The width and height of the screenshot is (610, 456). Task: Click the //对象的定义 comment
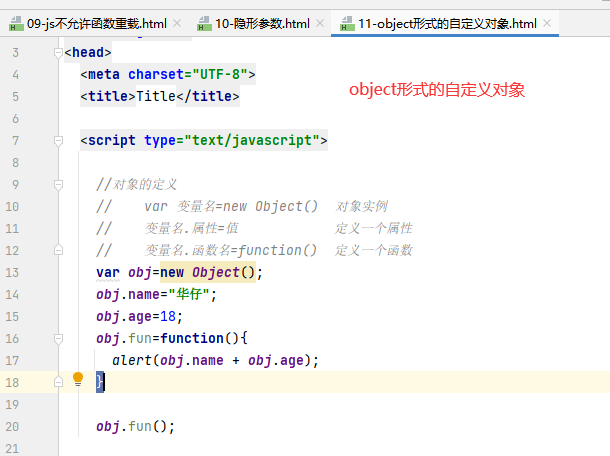137,184
